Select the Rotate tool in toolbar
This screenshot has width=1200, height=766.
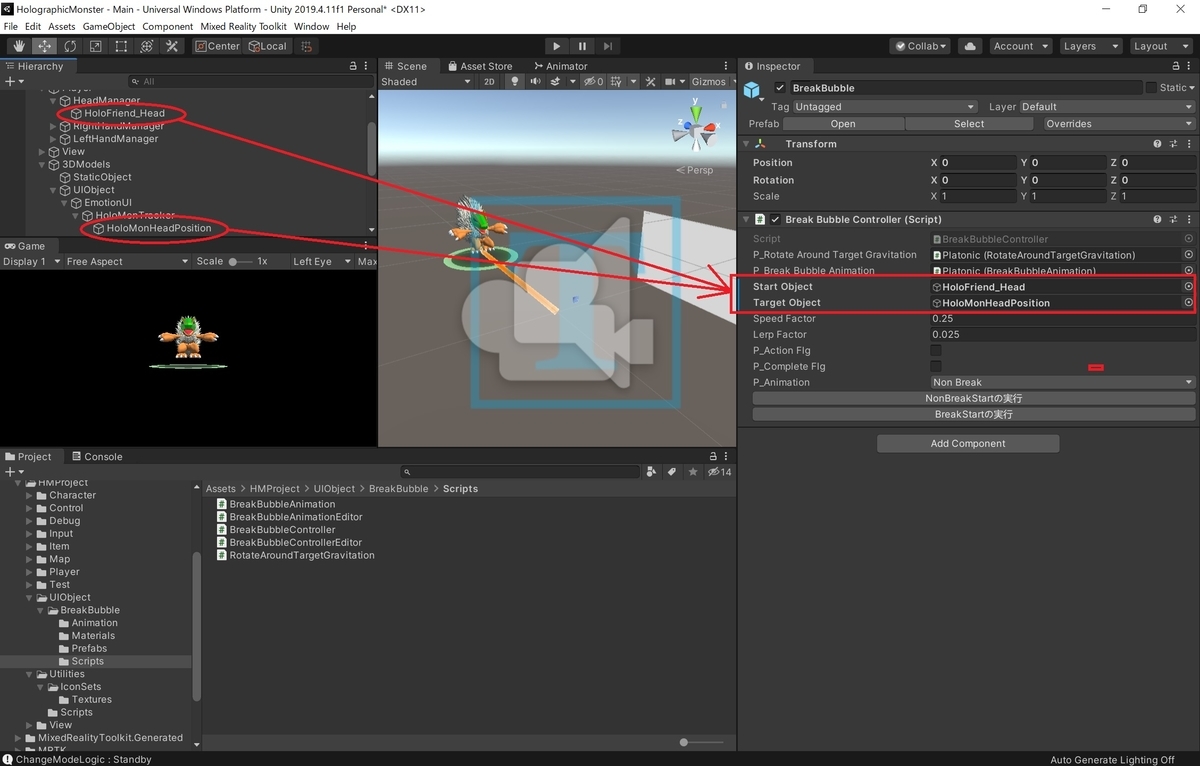(x=70, y=46)
